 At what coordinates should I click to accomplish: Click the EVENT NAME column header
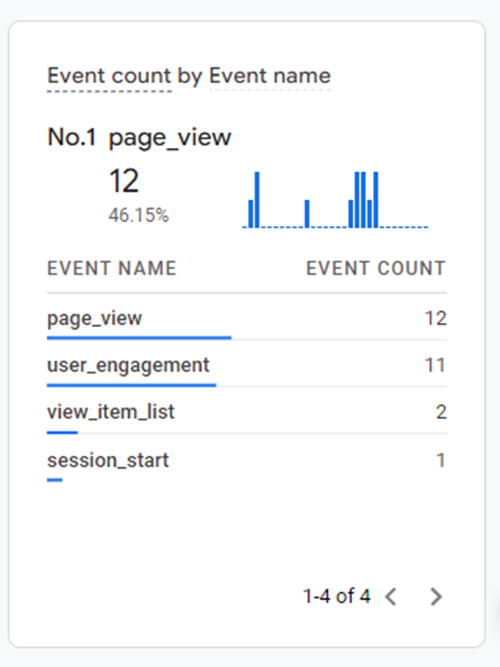tap(112, 268)
